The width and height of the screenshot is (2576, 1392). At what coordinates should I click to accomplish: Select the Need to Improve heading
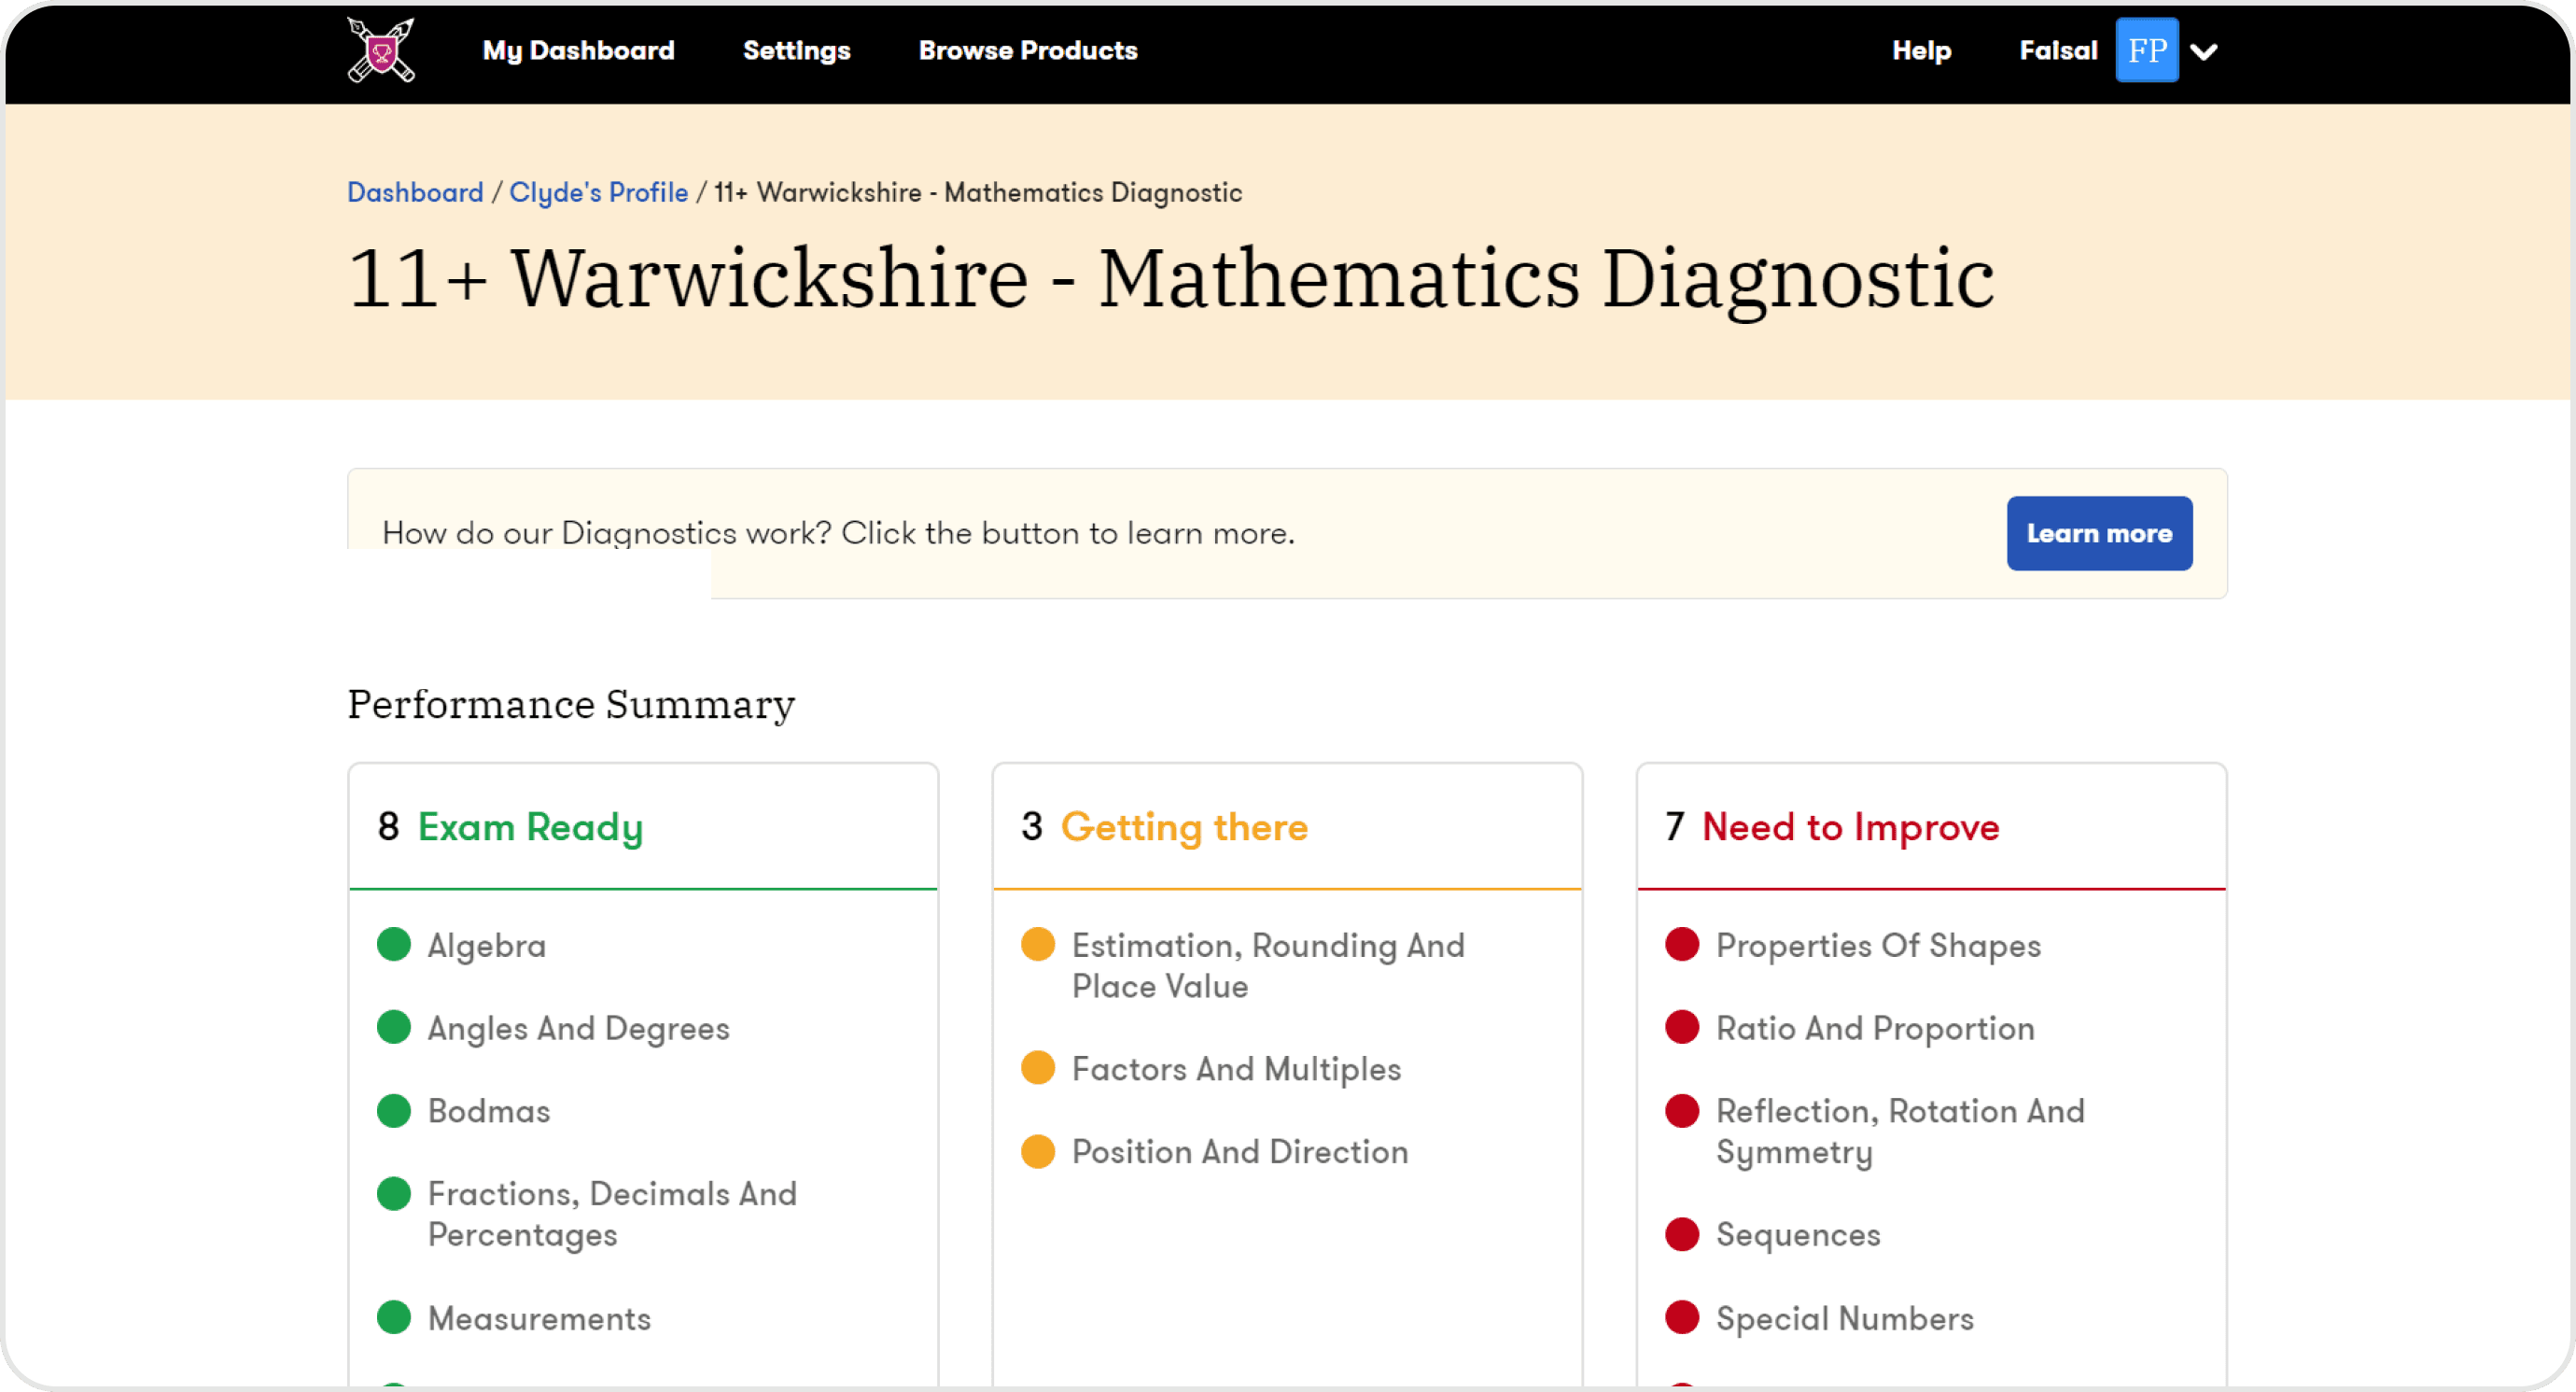point(1850,827)
